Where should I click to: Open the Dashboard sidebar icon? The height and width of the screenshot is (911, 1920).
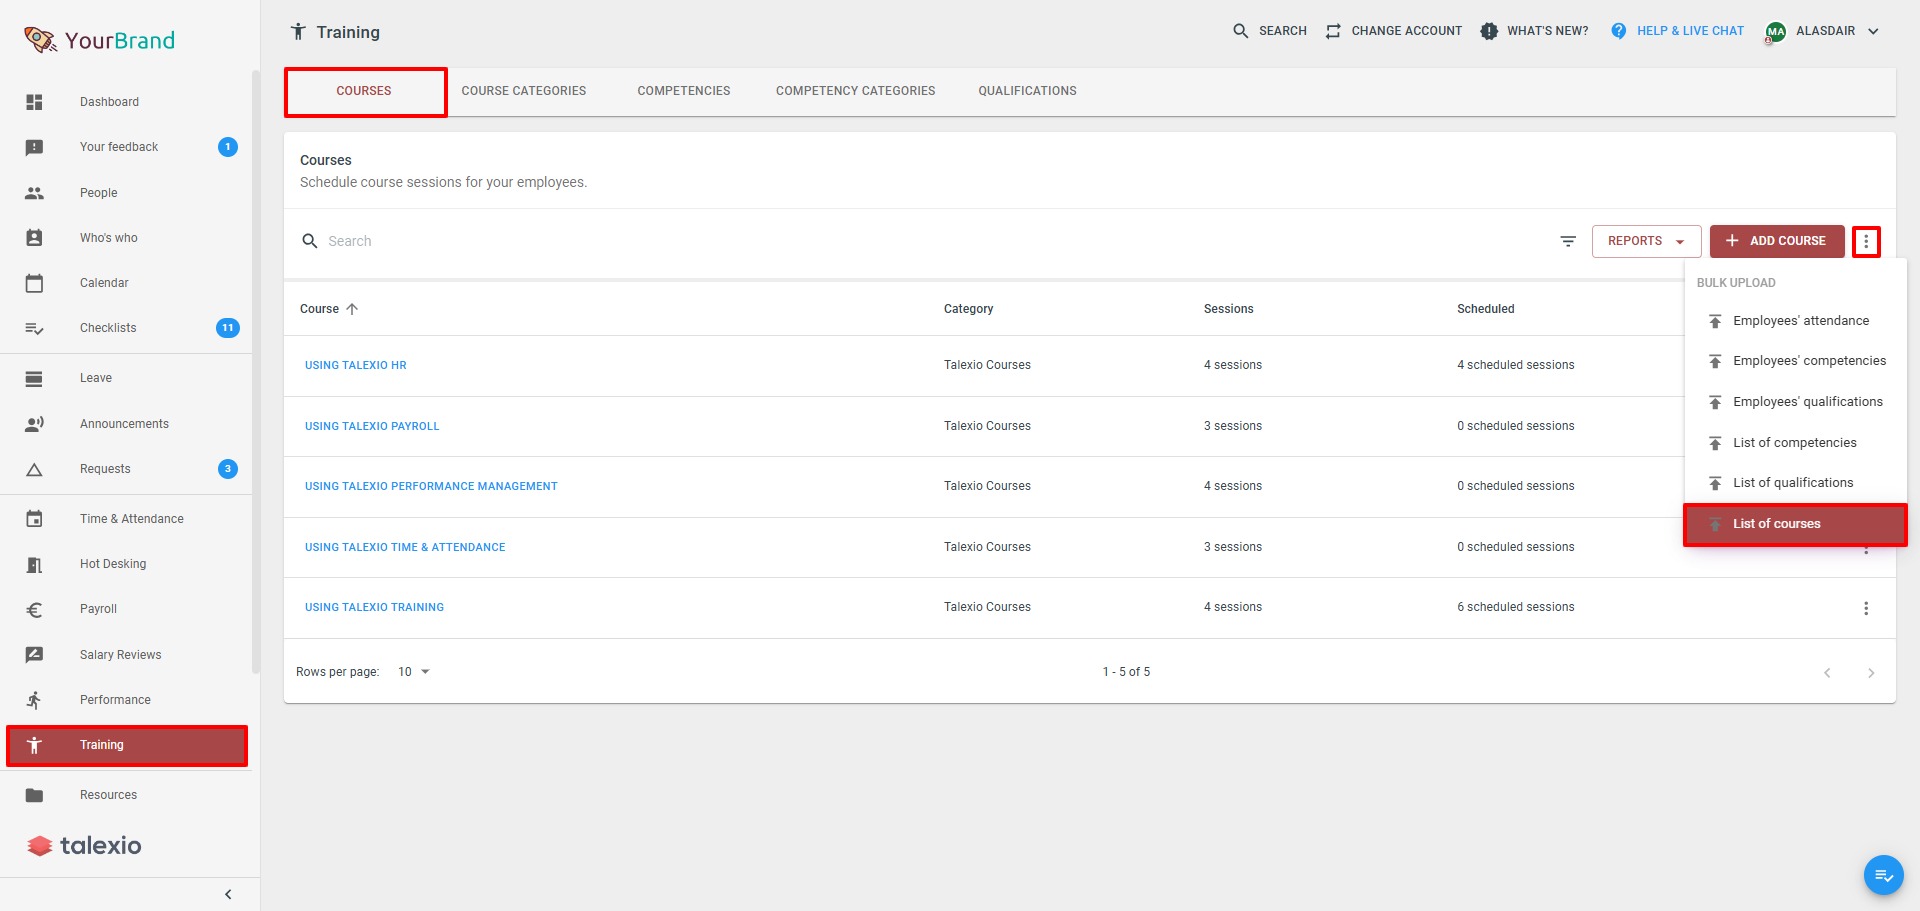[x=34, y=102]
